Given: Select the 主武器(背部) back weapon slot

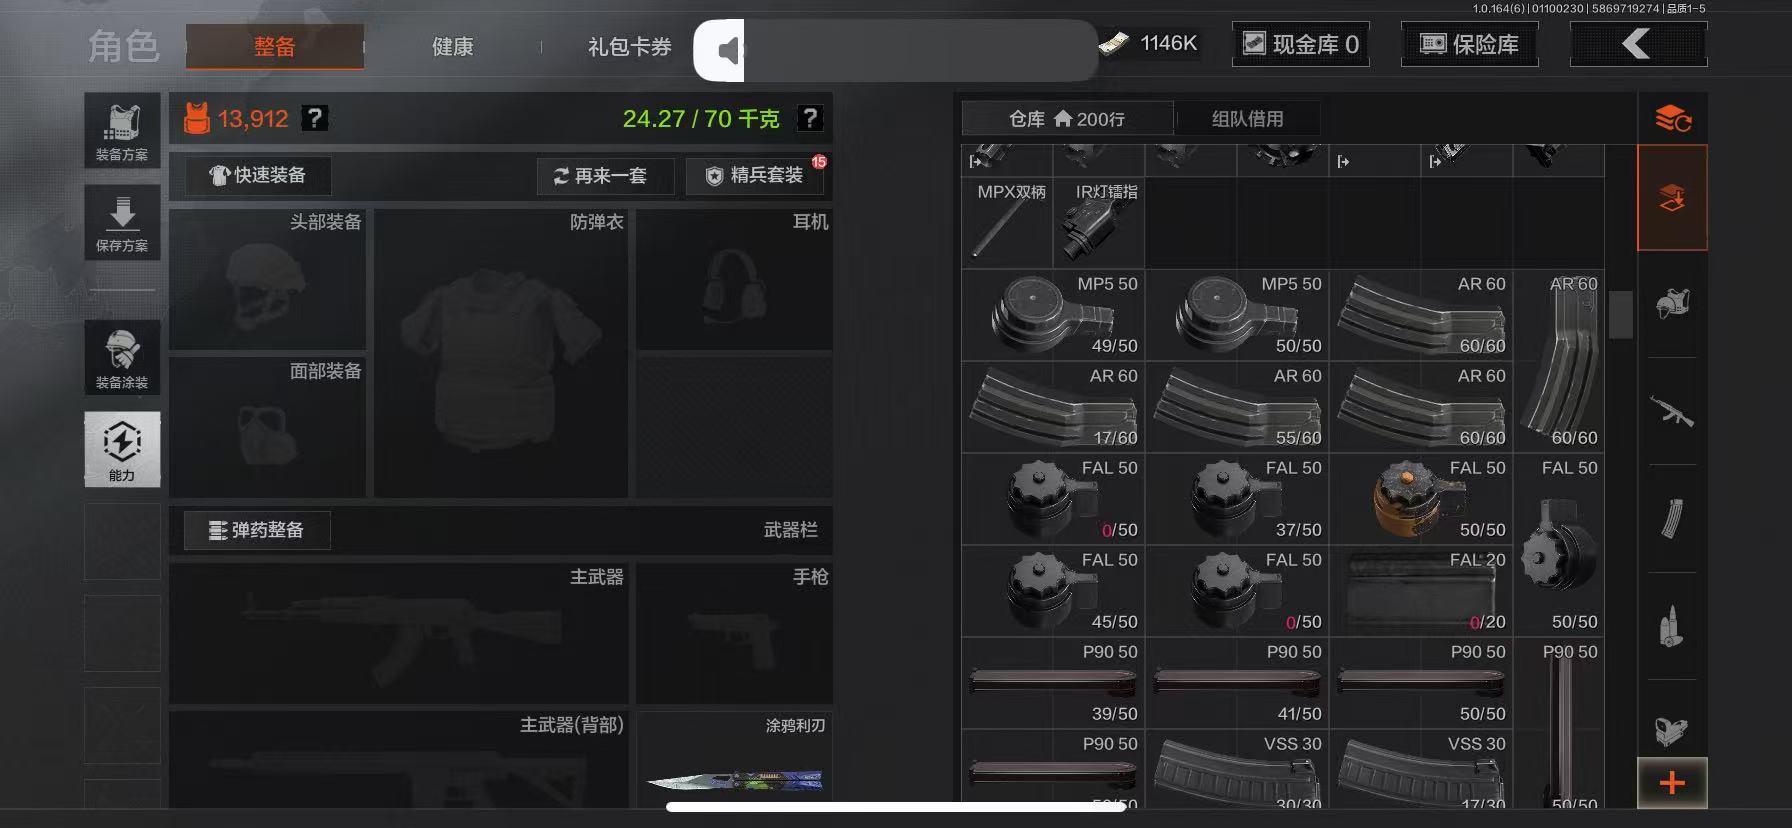Looking at the screenshot, I should (x=399, y=760).
